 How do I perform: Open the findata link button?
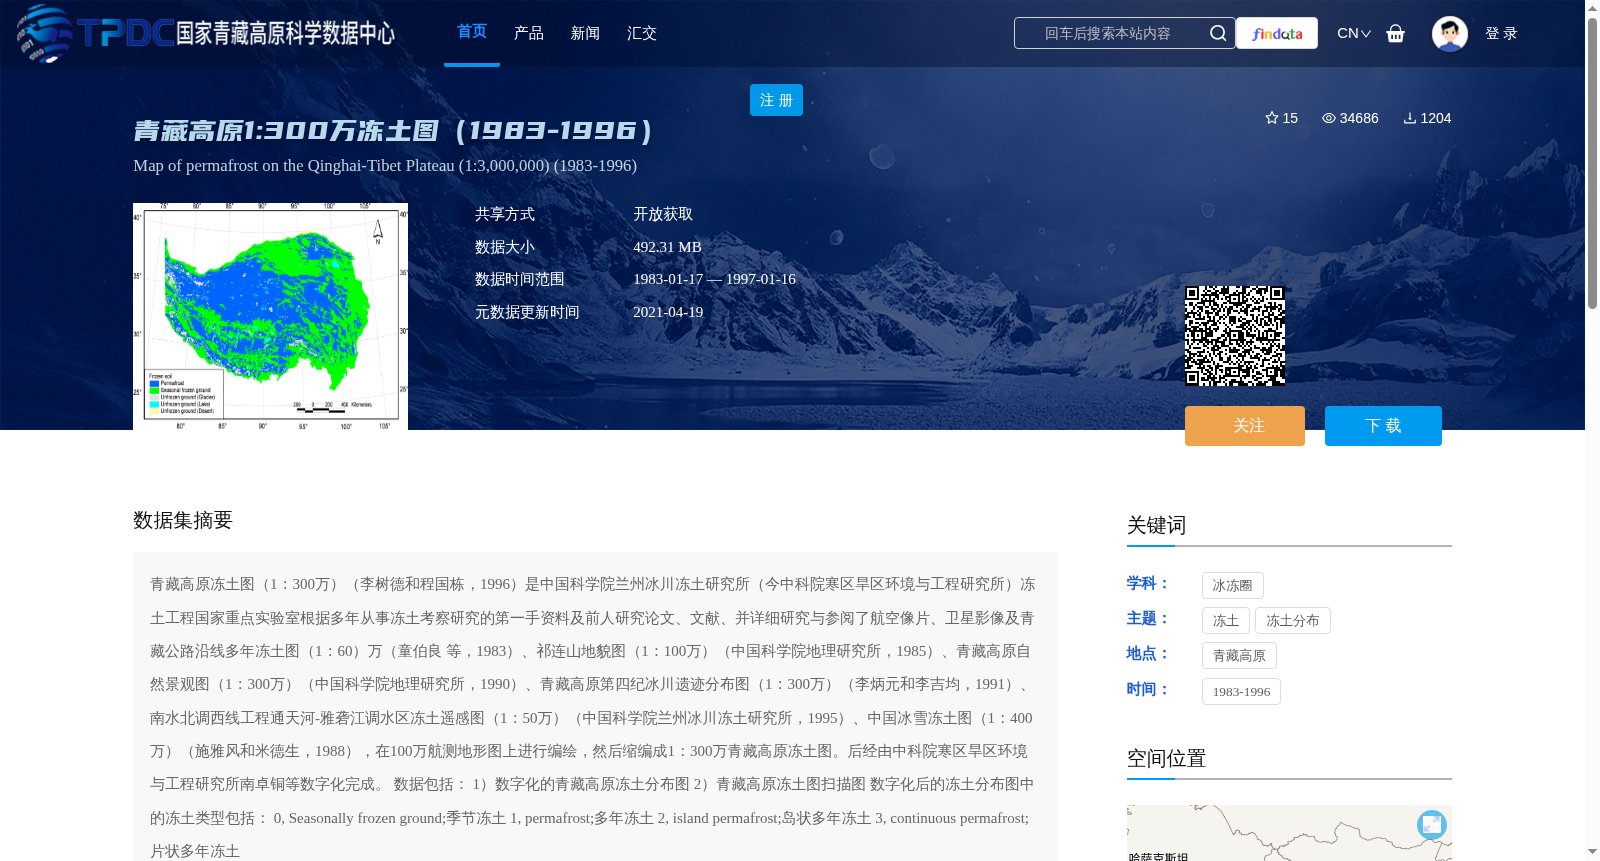point(1277,33)
